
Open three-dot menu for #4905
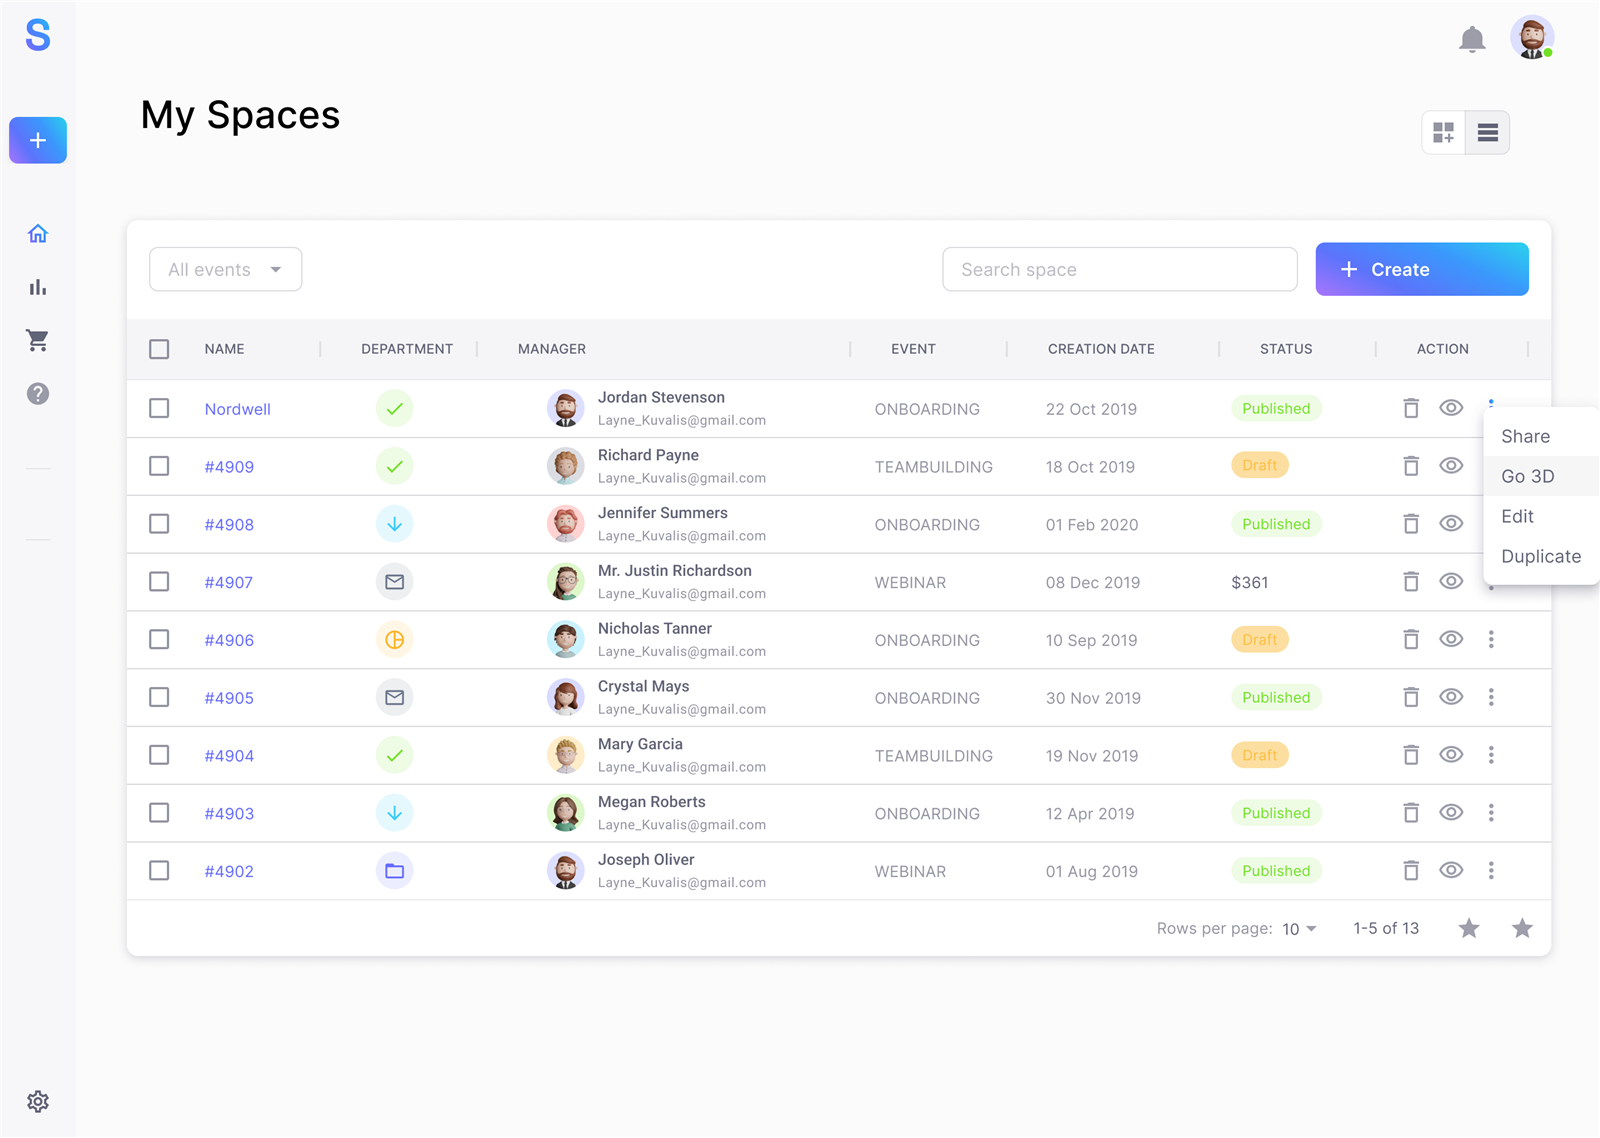click(x=1491, y=698)
